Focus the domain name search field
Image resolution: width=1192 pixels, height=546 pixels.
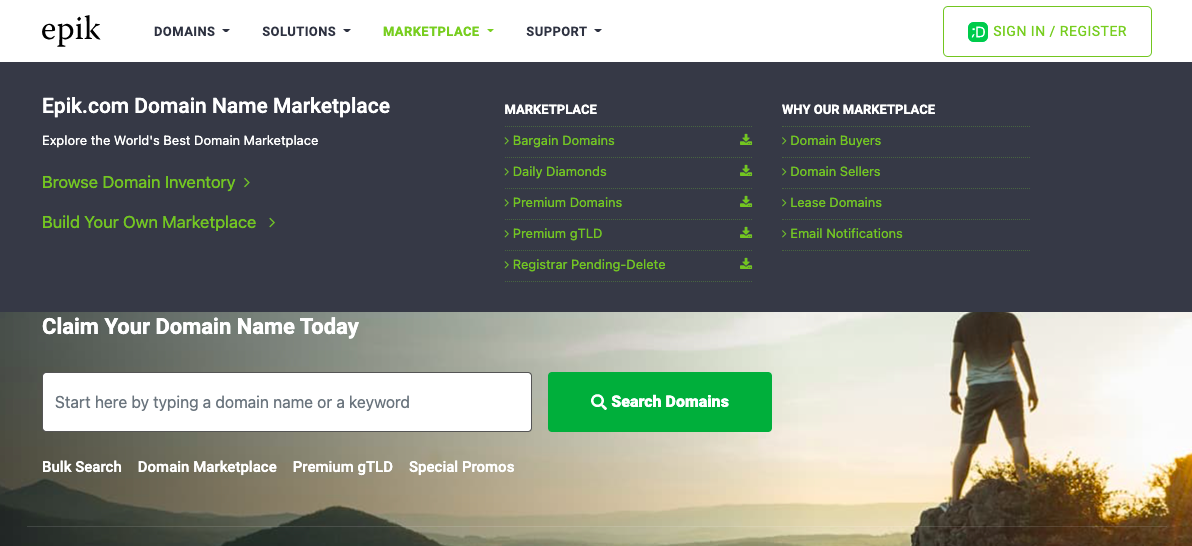287,402
